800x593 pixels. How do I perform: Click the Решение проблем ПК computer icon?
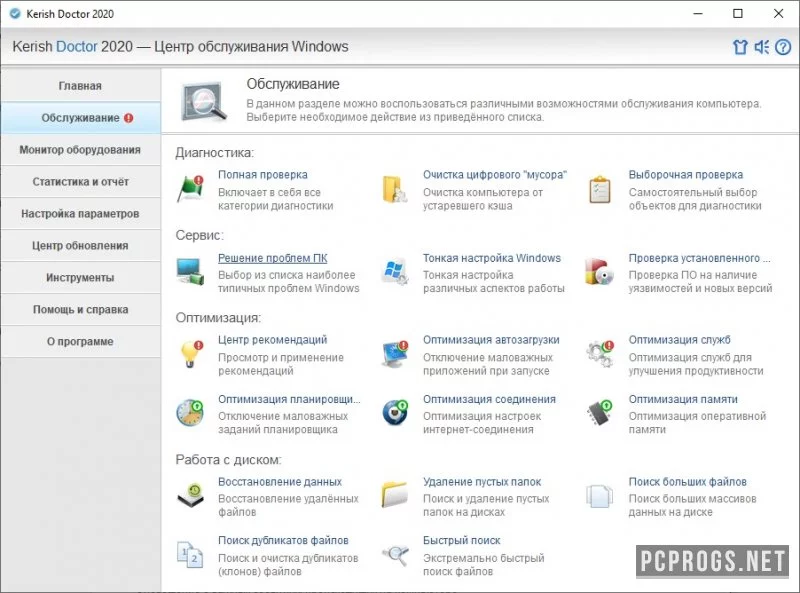click(x=190, y=271)
